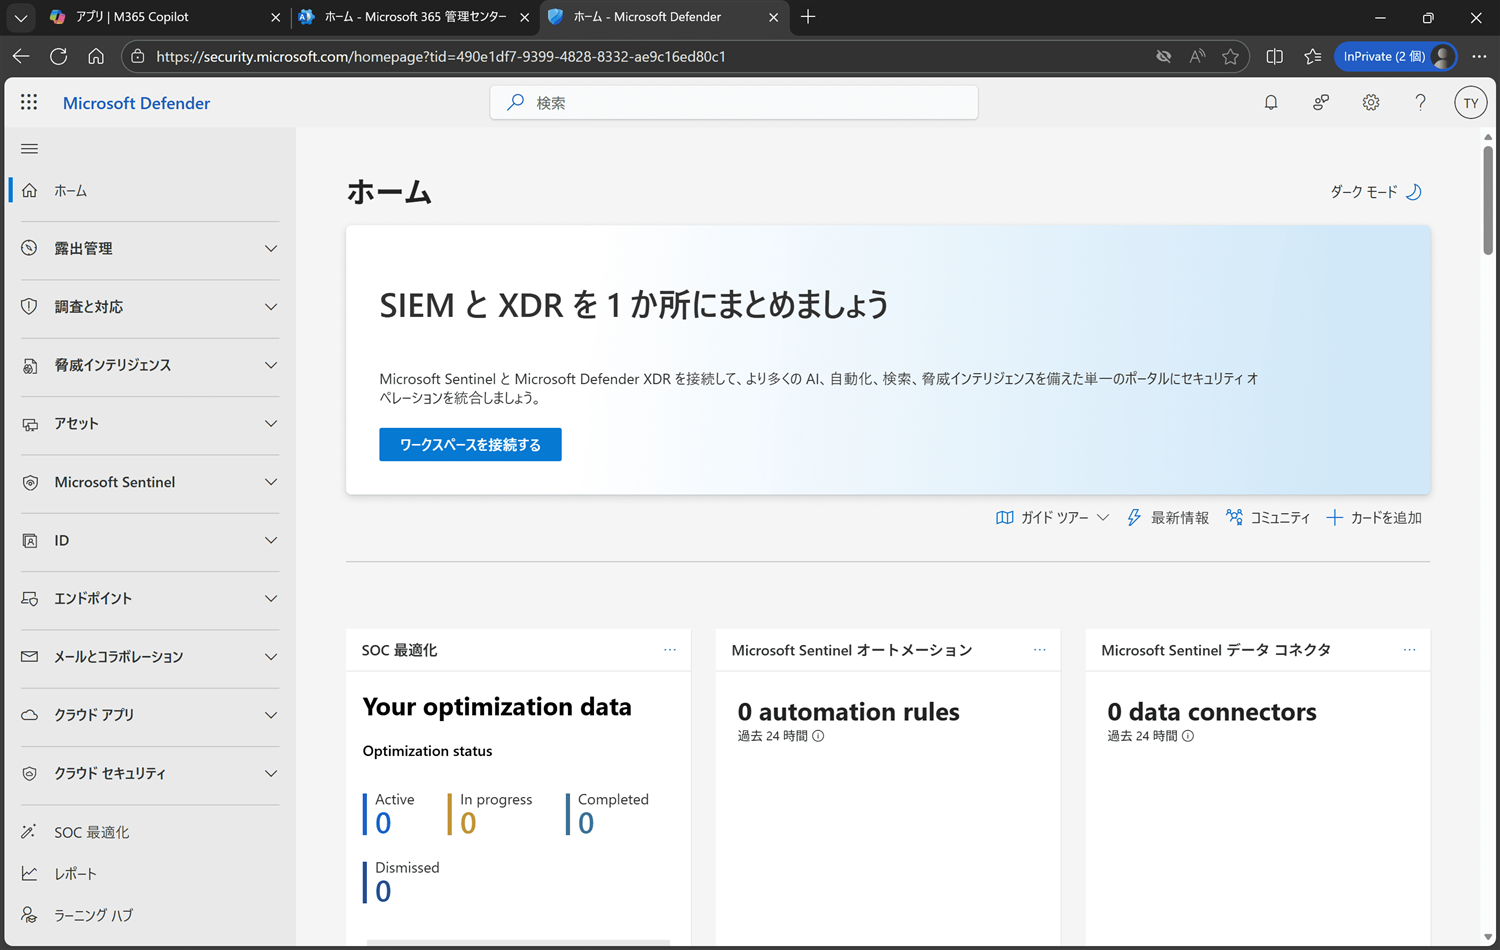Expand the エンドポイント chevron
Image resolution: width=1500 pixels, height=950 pixels.
271,598
